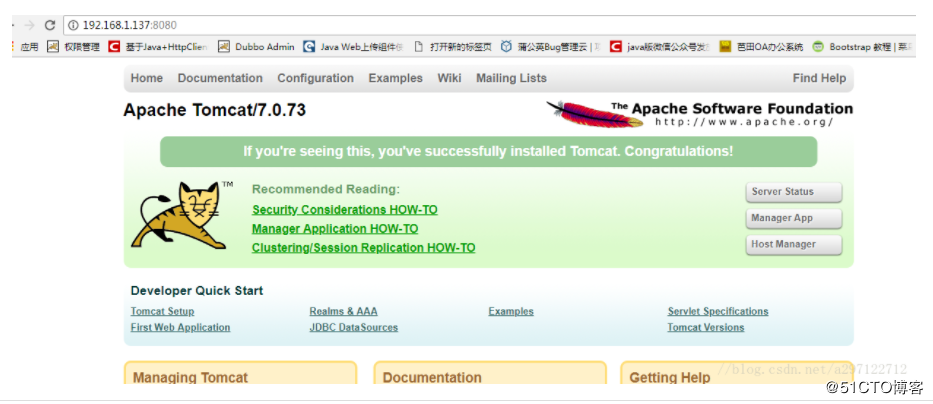933x404 pixels.
Task: Open the 打开新的标签页 bookmark
Action: click(x=453, y=46)
